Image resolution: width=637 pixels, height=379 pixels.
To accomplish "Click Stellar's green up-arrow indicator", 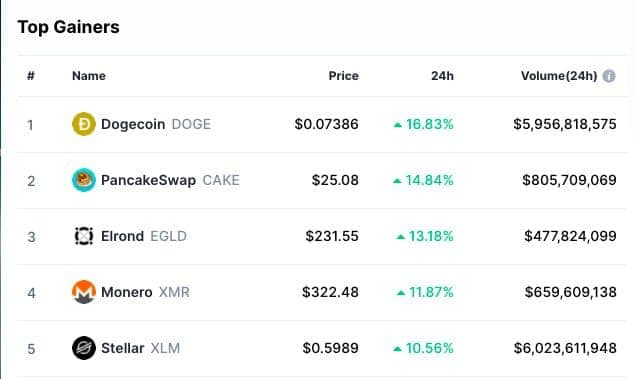I will 398,349.
